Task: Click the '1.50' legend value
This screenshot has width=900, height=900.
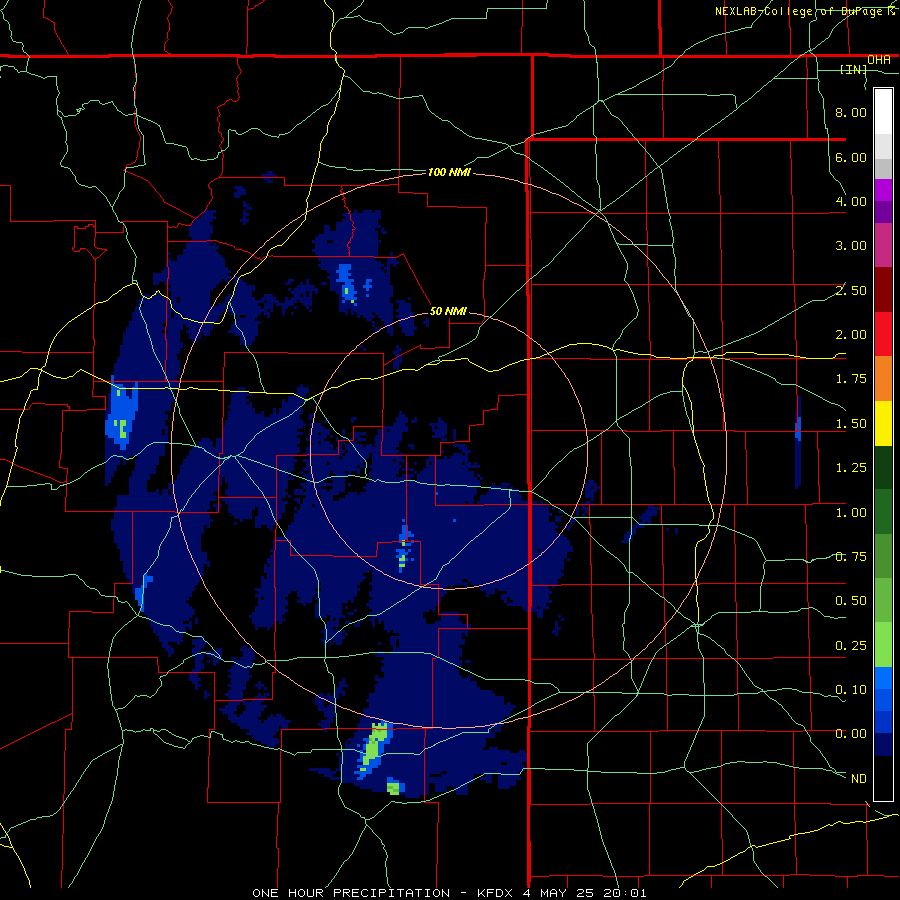Action: (851, 424)
